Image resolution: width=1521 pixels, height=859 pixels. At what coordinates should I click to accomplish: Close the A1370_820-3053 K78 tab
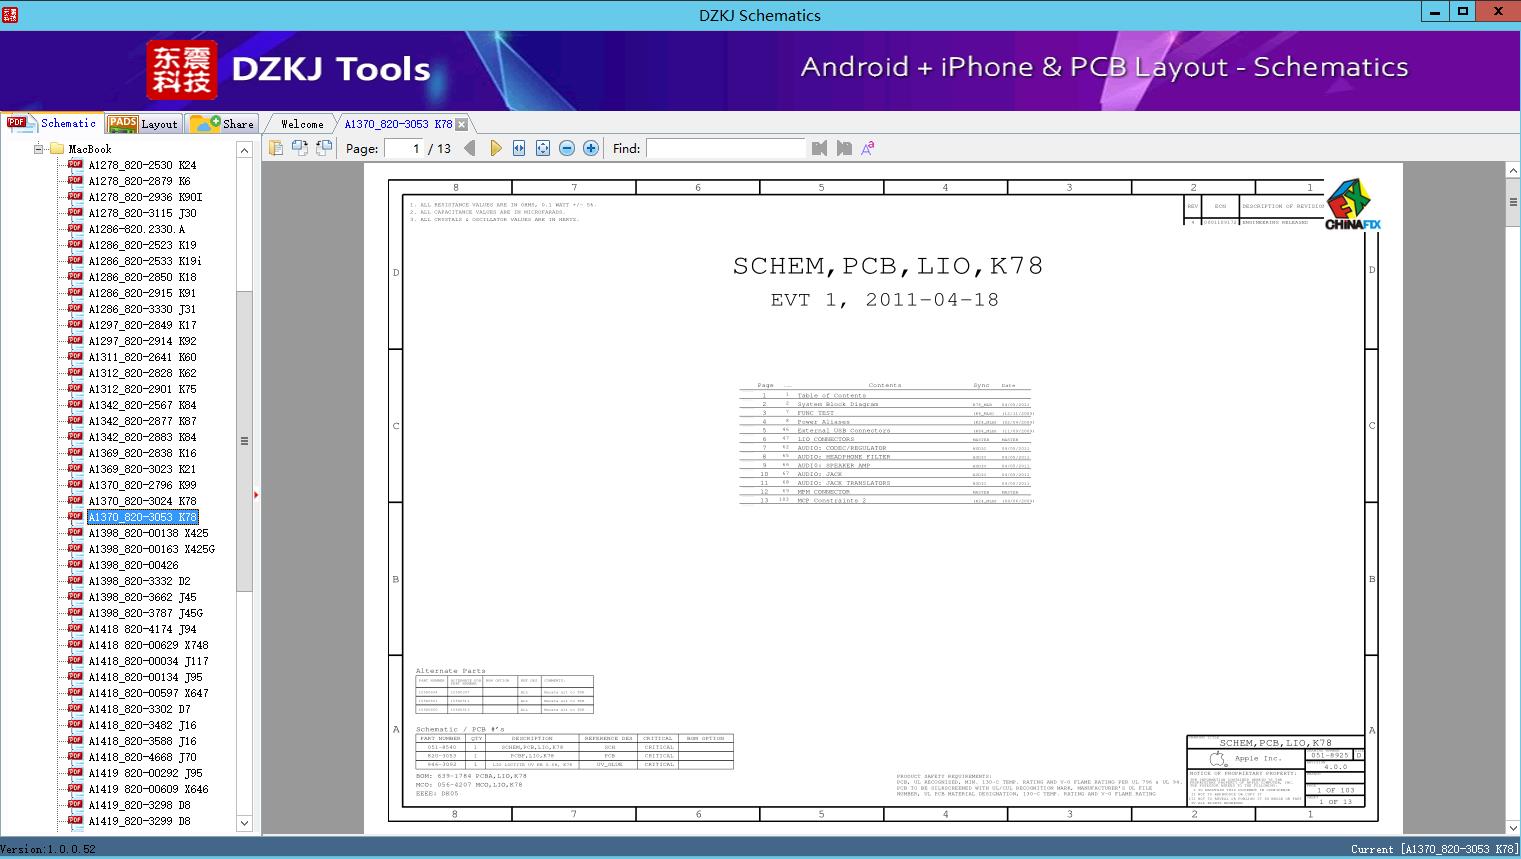(461, 124)
